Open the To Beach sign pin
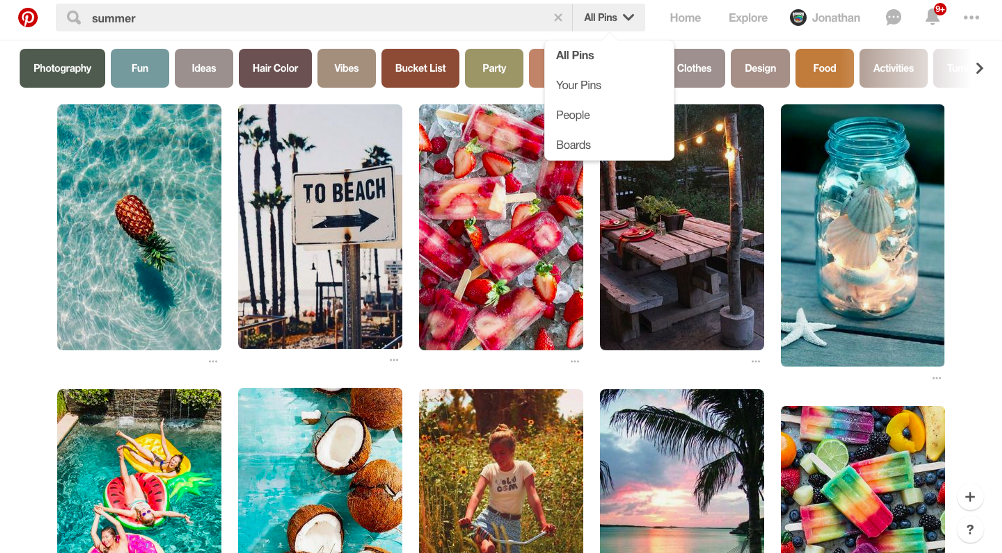1002x553 pixels. (x=320, y=227)
